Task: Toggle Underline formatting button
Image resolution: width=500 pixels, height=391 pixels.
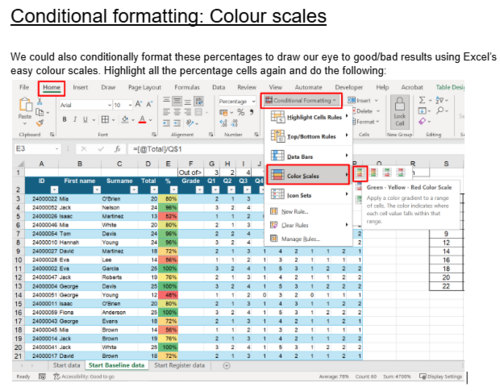Action: (x=85, y=119)
